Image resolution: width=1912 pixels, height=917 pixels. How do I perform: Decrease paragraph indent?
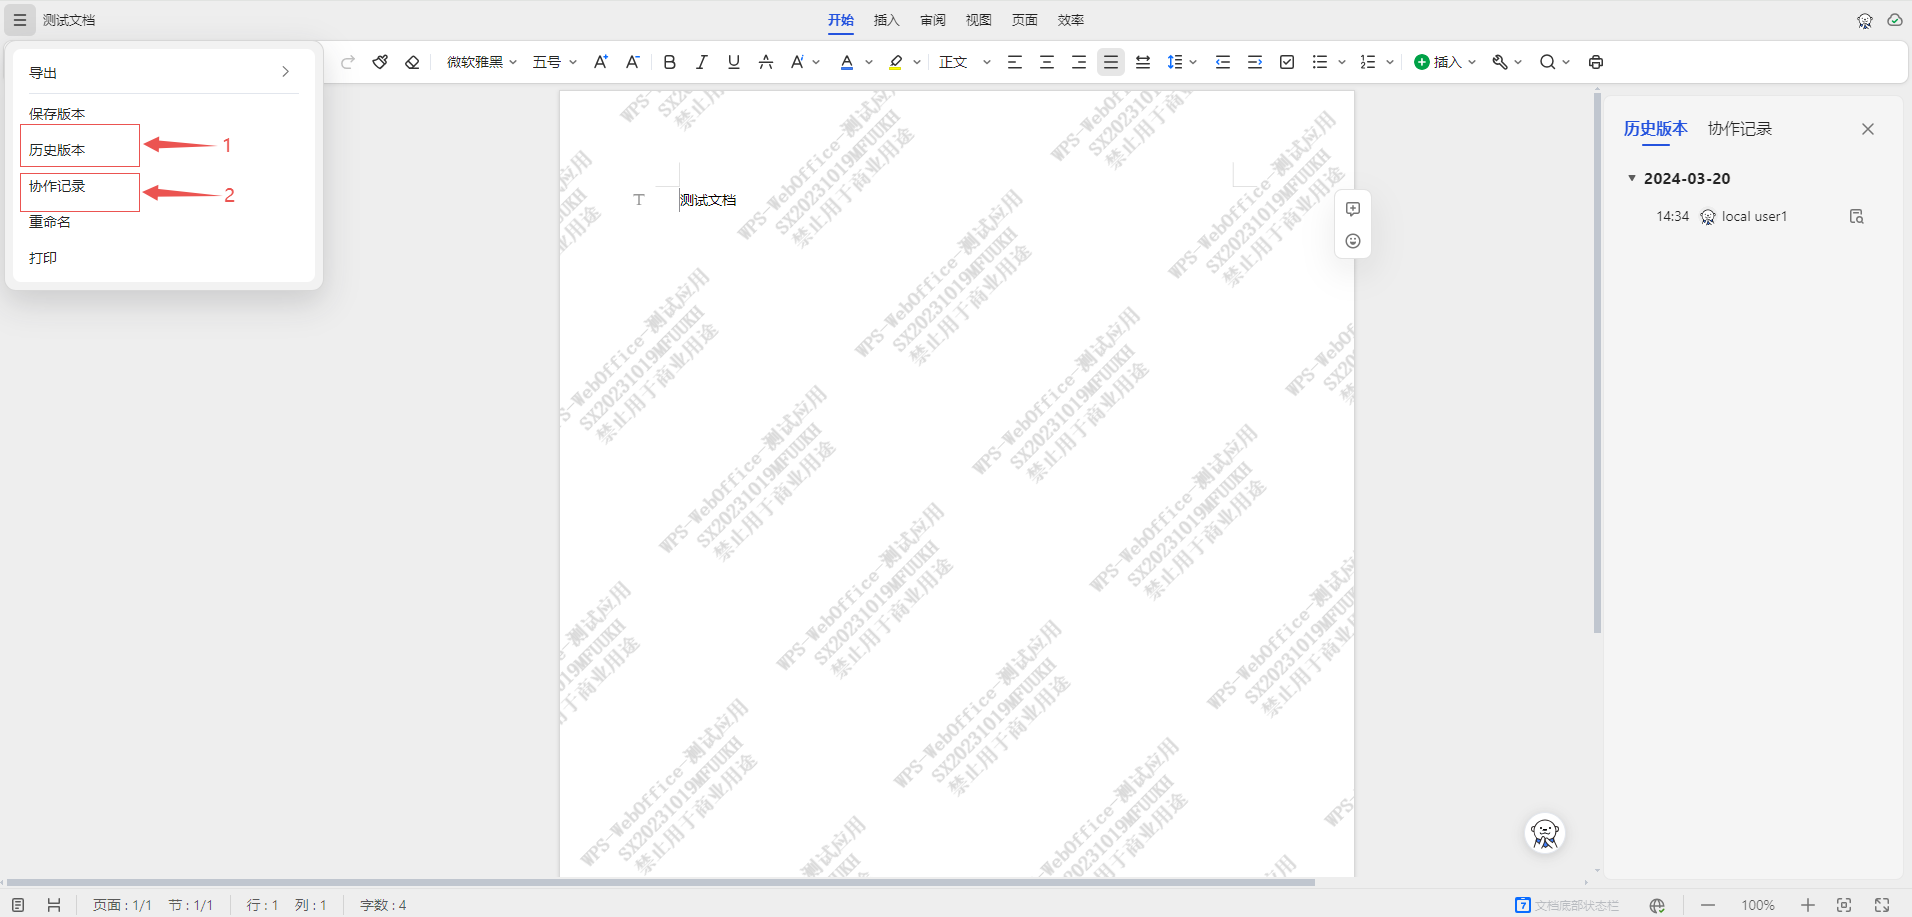click(1223, 62)
